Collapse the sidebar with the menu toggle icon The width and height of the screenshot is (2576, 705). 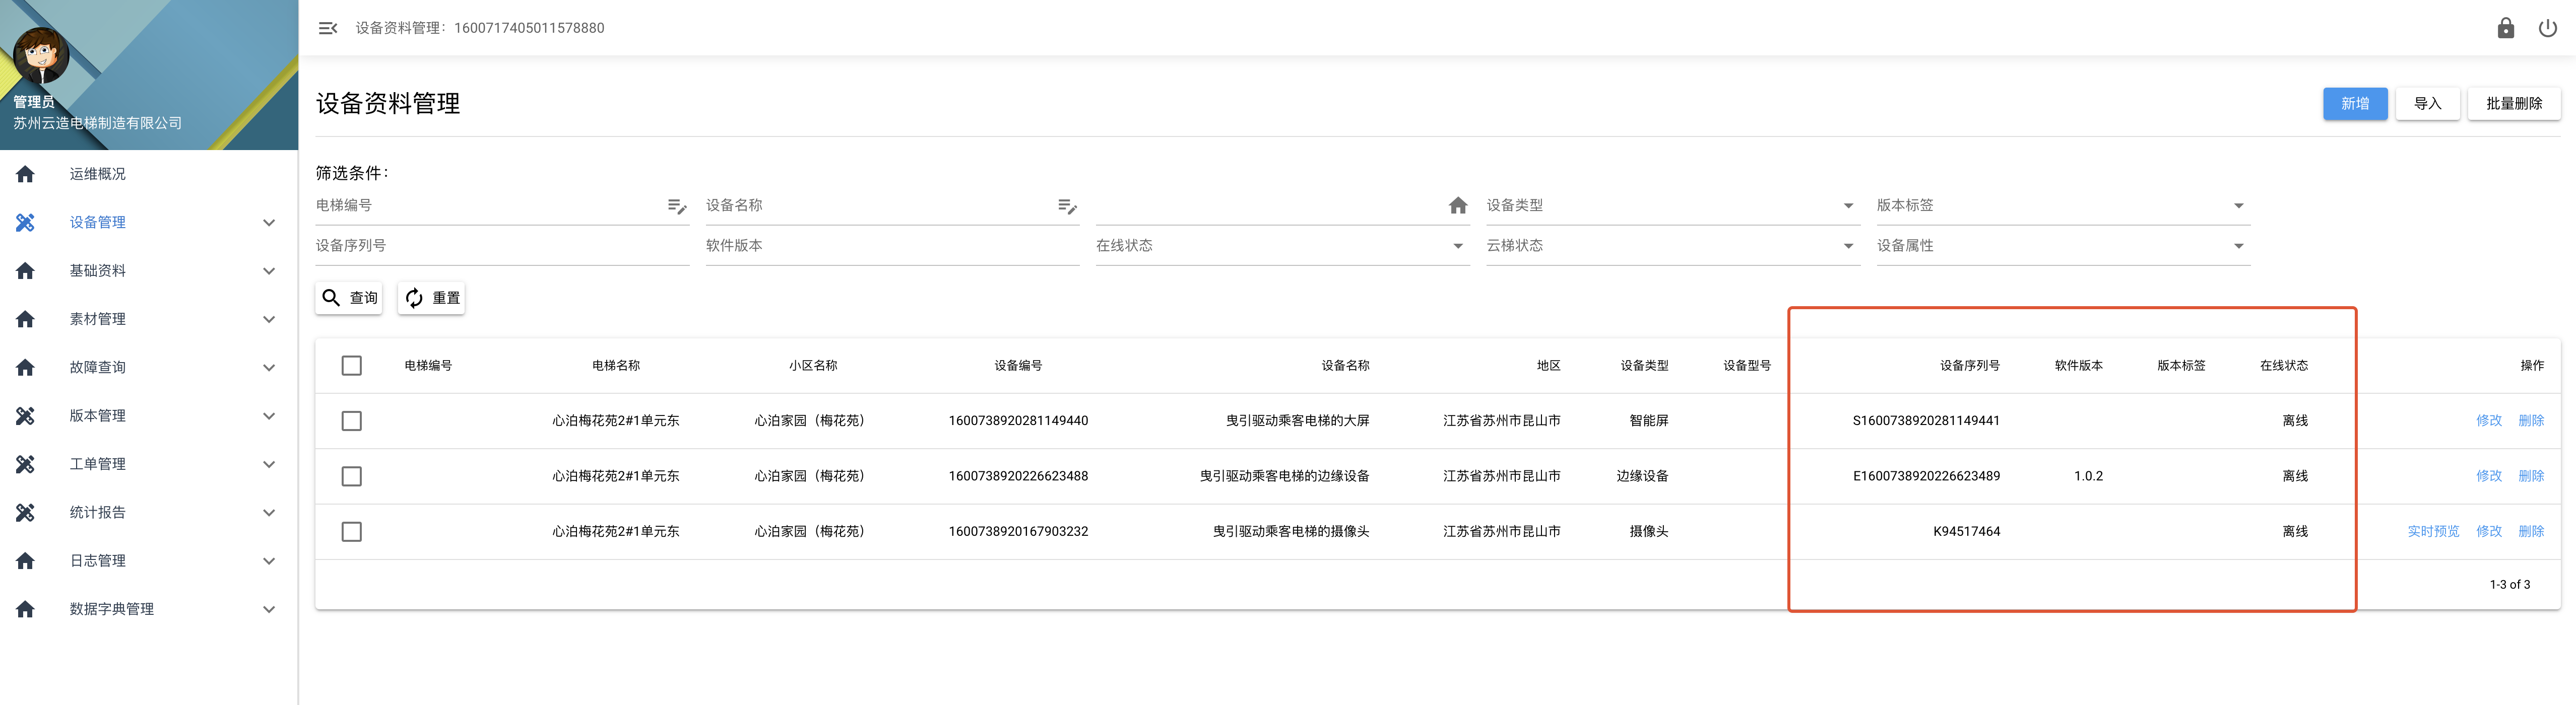pyautogui.click(x=327, y=28)
